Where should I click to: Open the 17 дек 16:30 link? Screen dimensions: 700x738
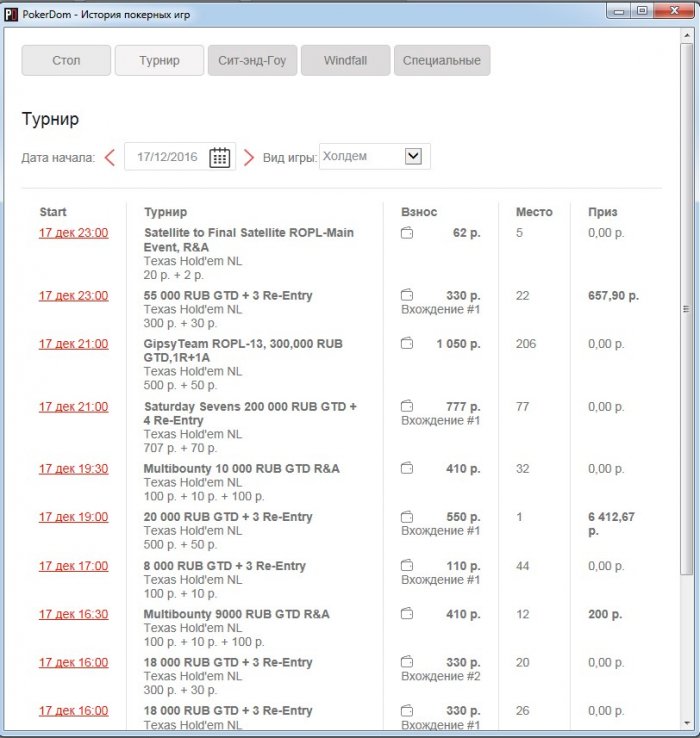click(73, 614)
